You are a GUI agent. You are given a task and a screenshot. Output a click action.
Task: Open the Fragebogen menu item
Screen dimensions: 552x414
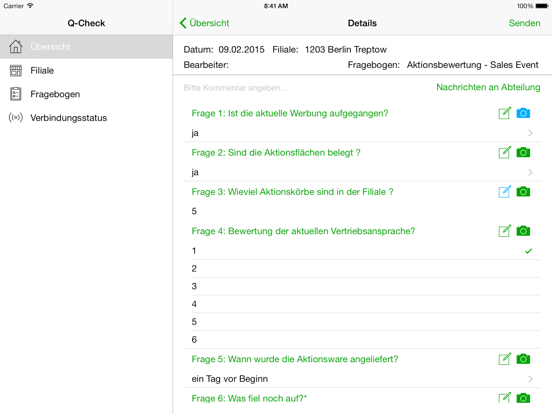(86, 94)
